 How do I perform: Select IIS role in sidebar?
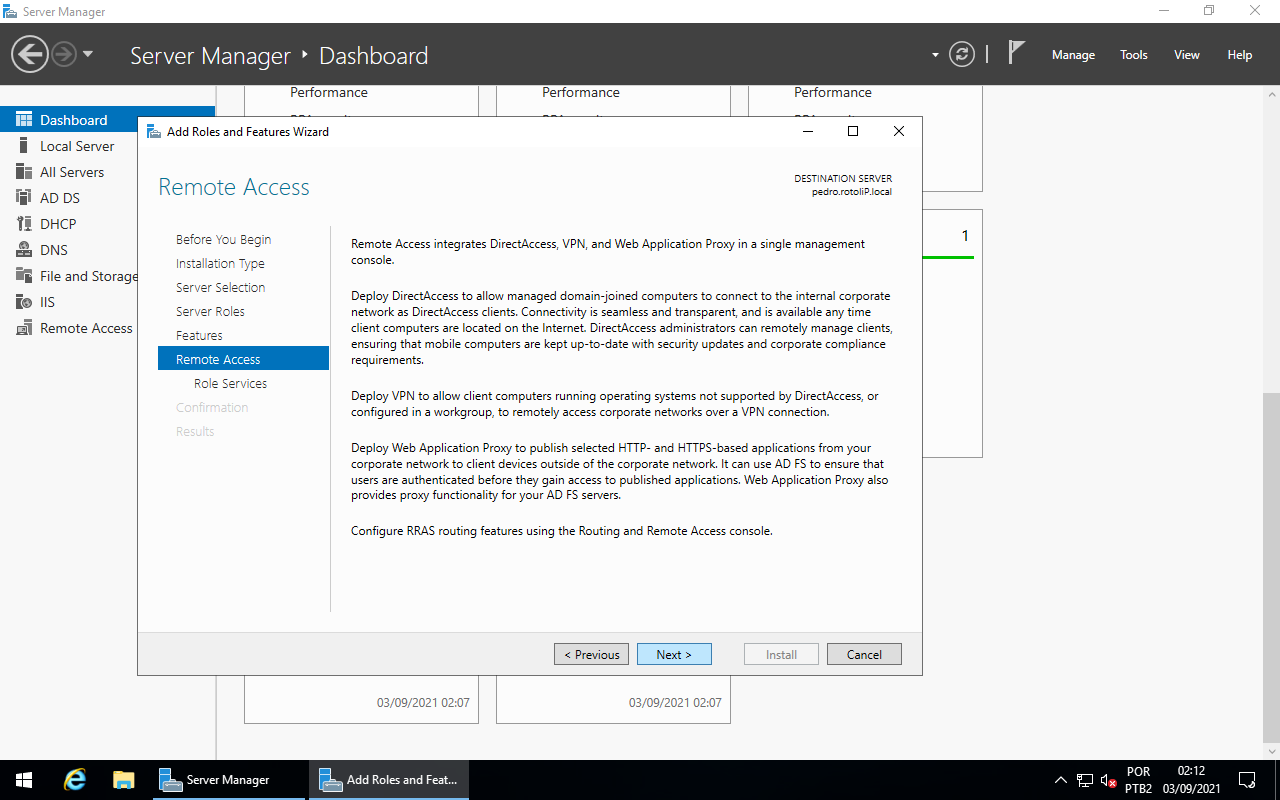47,302
